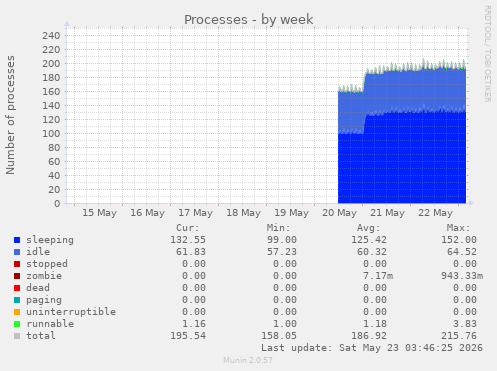497x371 pixels.
Task: Click the paging legend color swatch
Action: point(17,300)
